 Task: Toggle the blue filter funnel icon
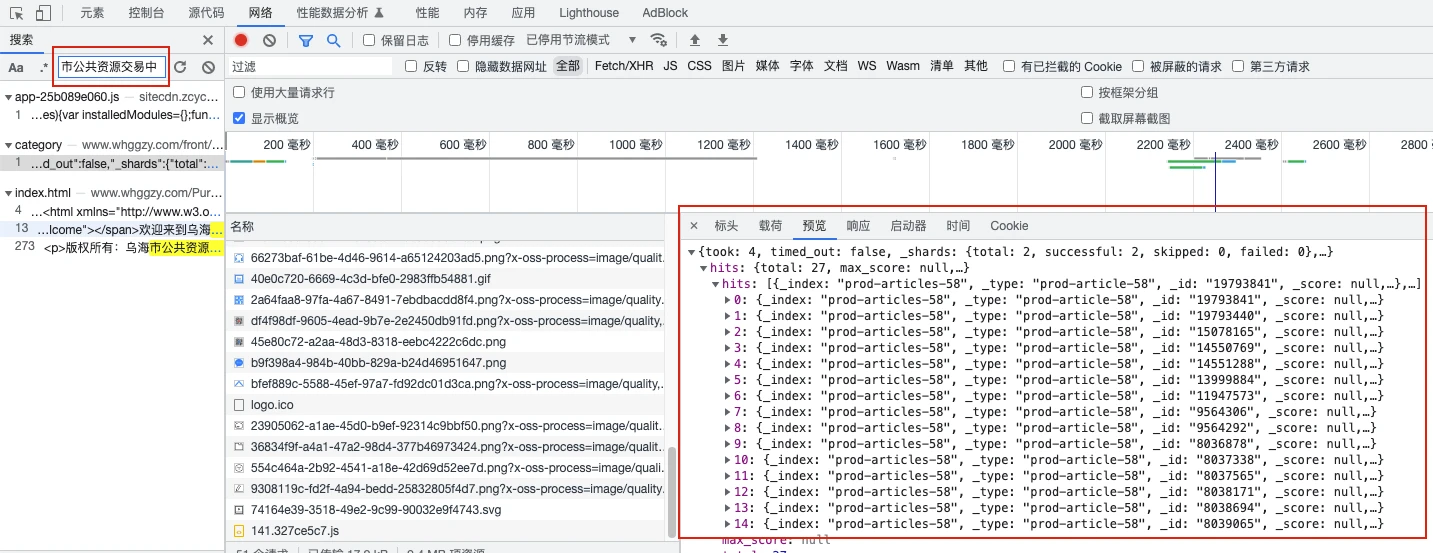coord(306,40)
